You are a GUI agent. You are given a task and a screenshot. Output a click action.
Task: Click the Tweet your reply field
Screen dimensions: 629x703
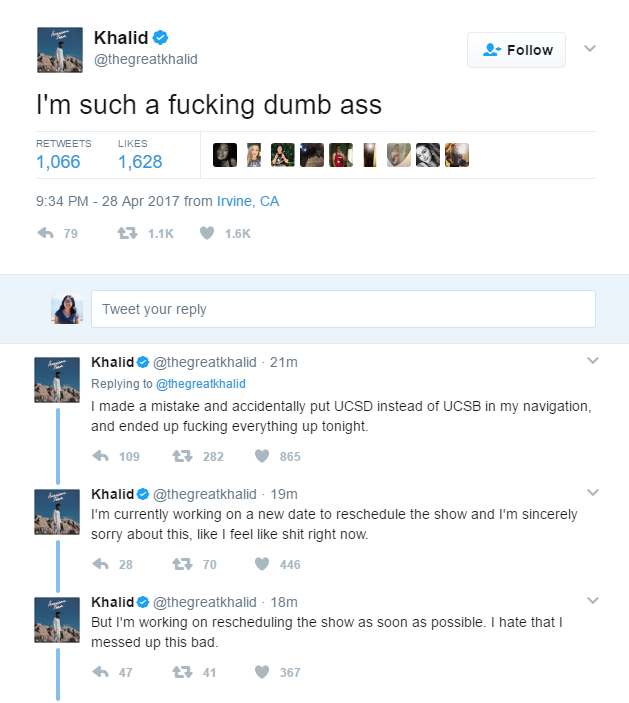point(343,309)
